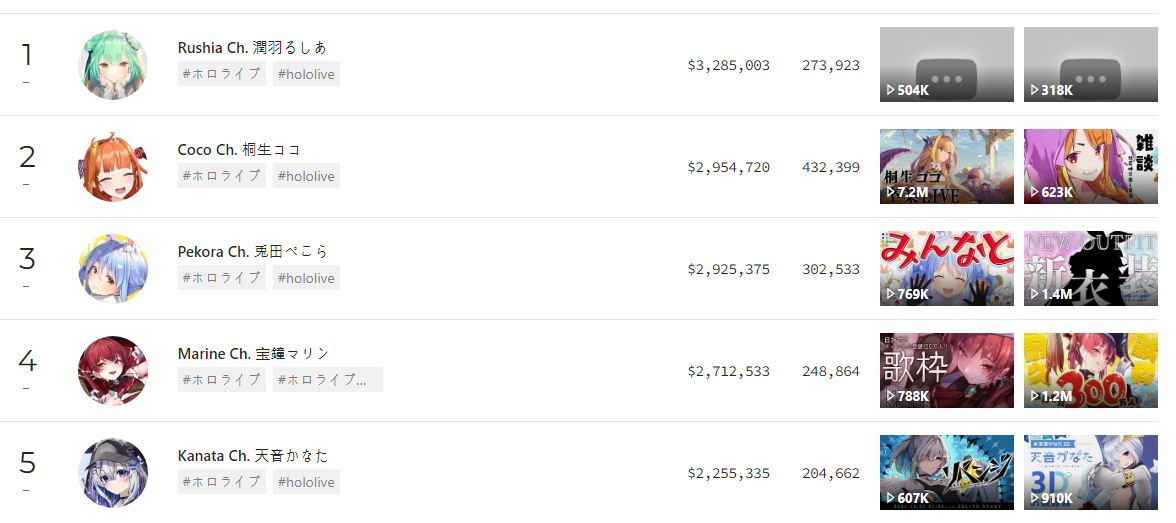Screen dimensions: 1176x523
Task: Select #ホロライブ tag under Coco
Action: point(221,176)
